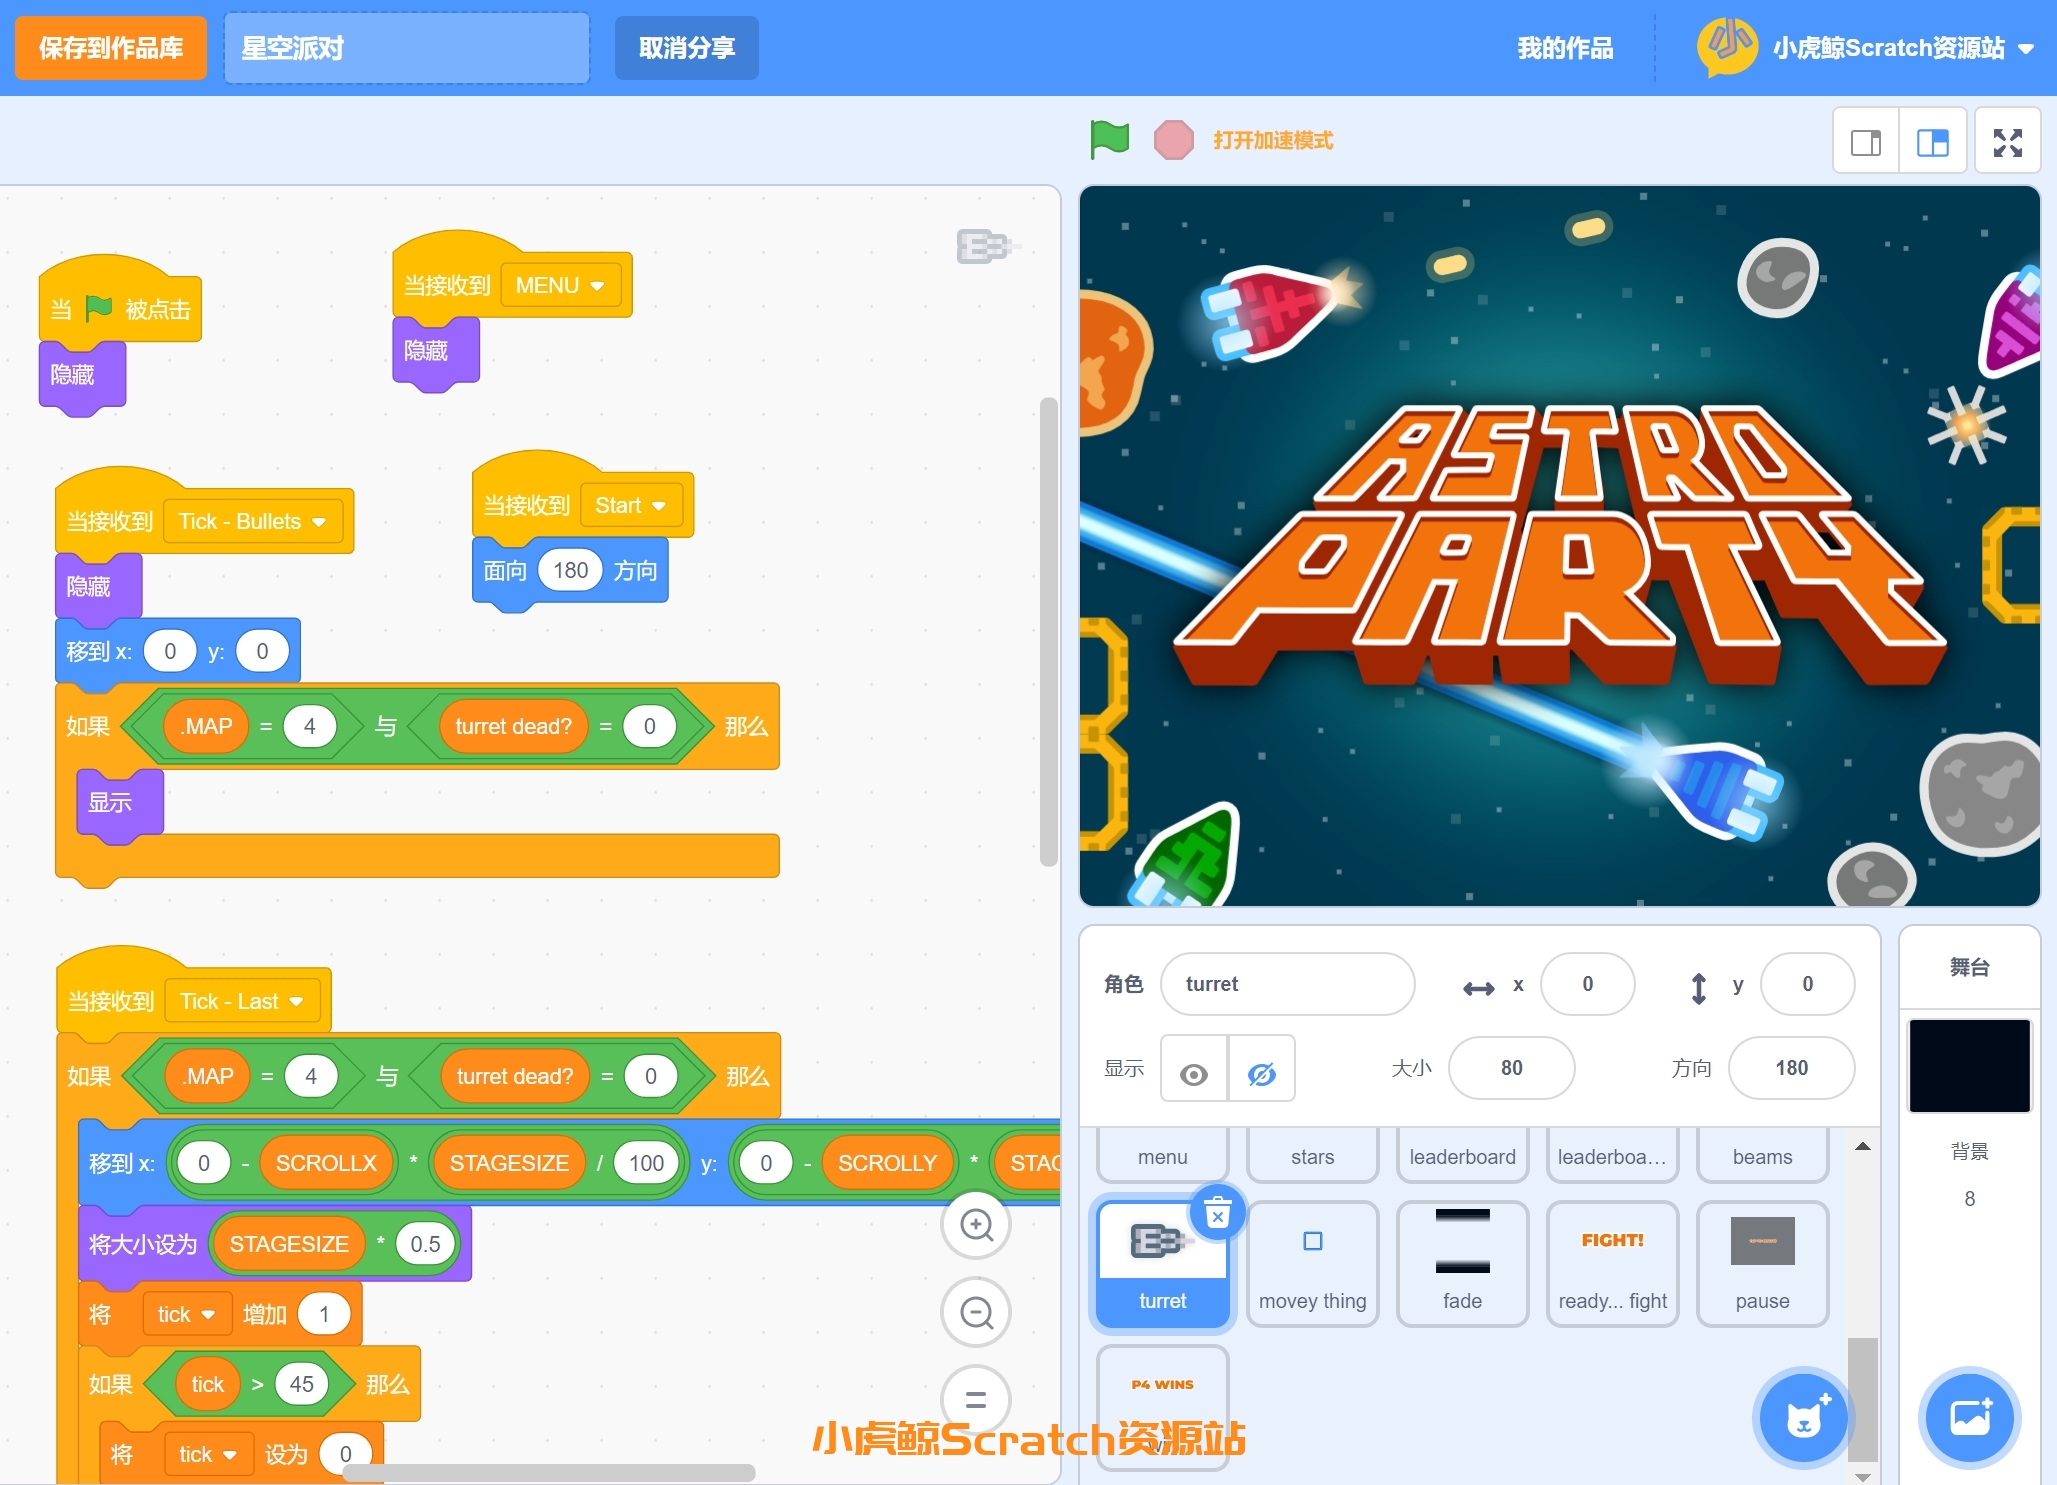The image size is (2057, 1485).
Task: Edit the sprite size field 80
Action: pos(1512,1068)
